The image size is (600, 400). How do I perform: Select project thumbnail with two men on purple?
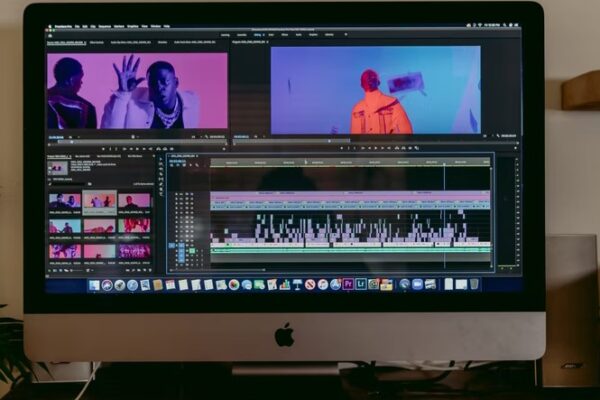pos(65,201)
